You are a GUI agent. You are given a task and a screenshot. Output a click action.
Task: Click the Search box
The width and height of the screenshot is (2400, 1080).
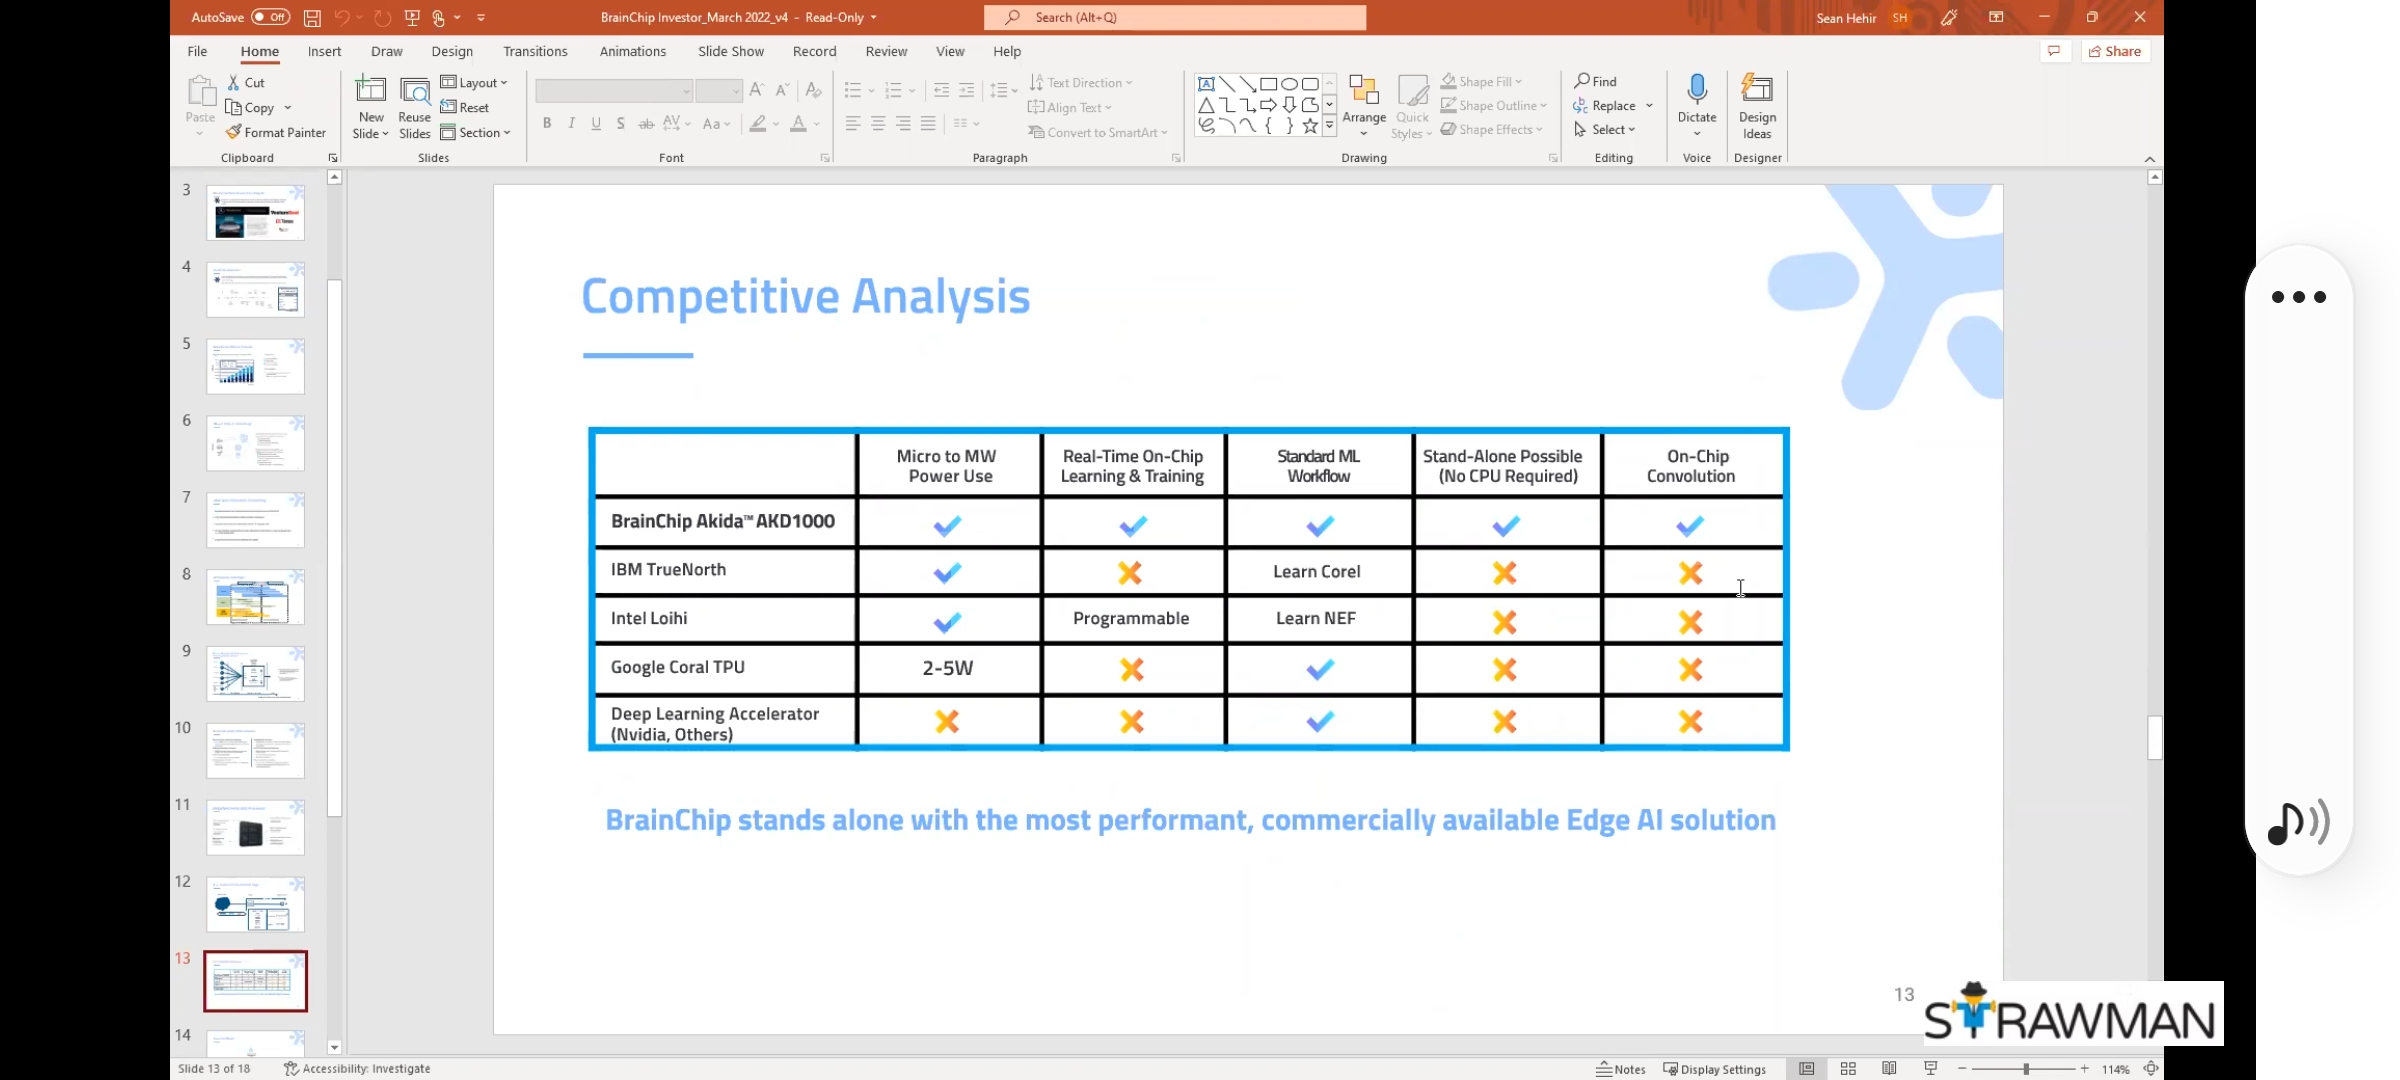pos(1175,17)
